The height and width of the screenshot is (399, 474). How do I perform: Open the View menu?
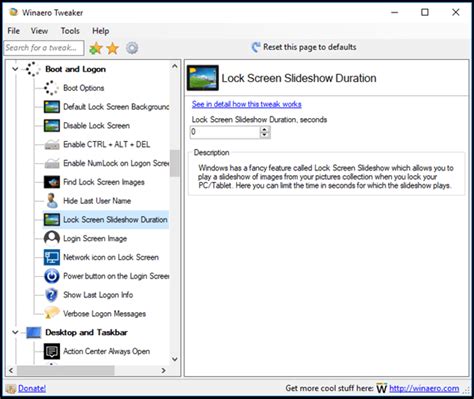tap(39, 31)
